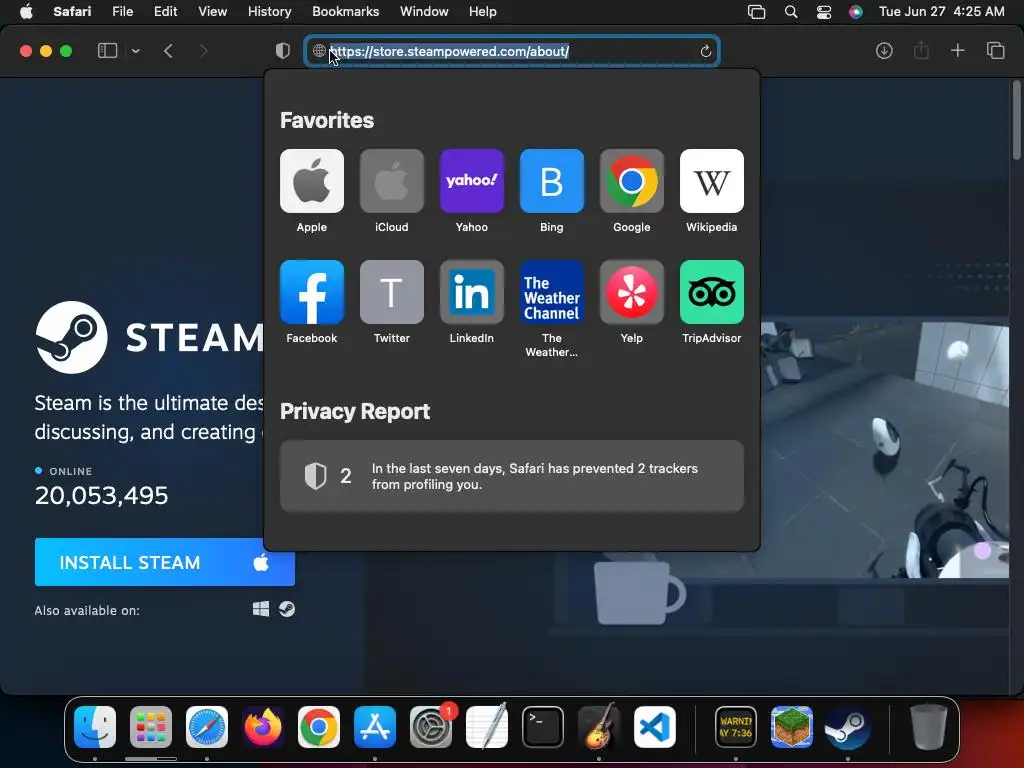Open the Window menu

point(424,12)
